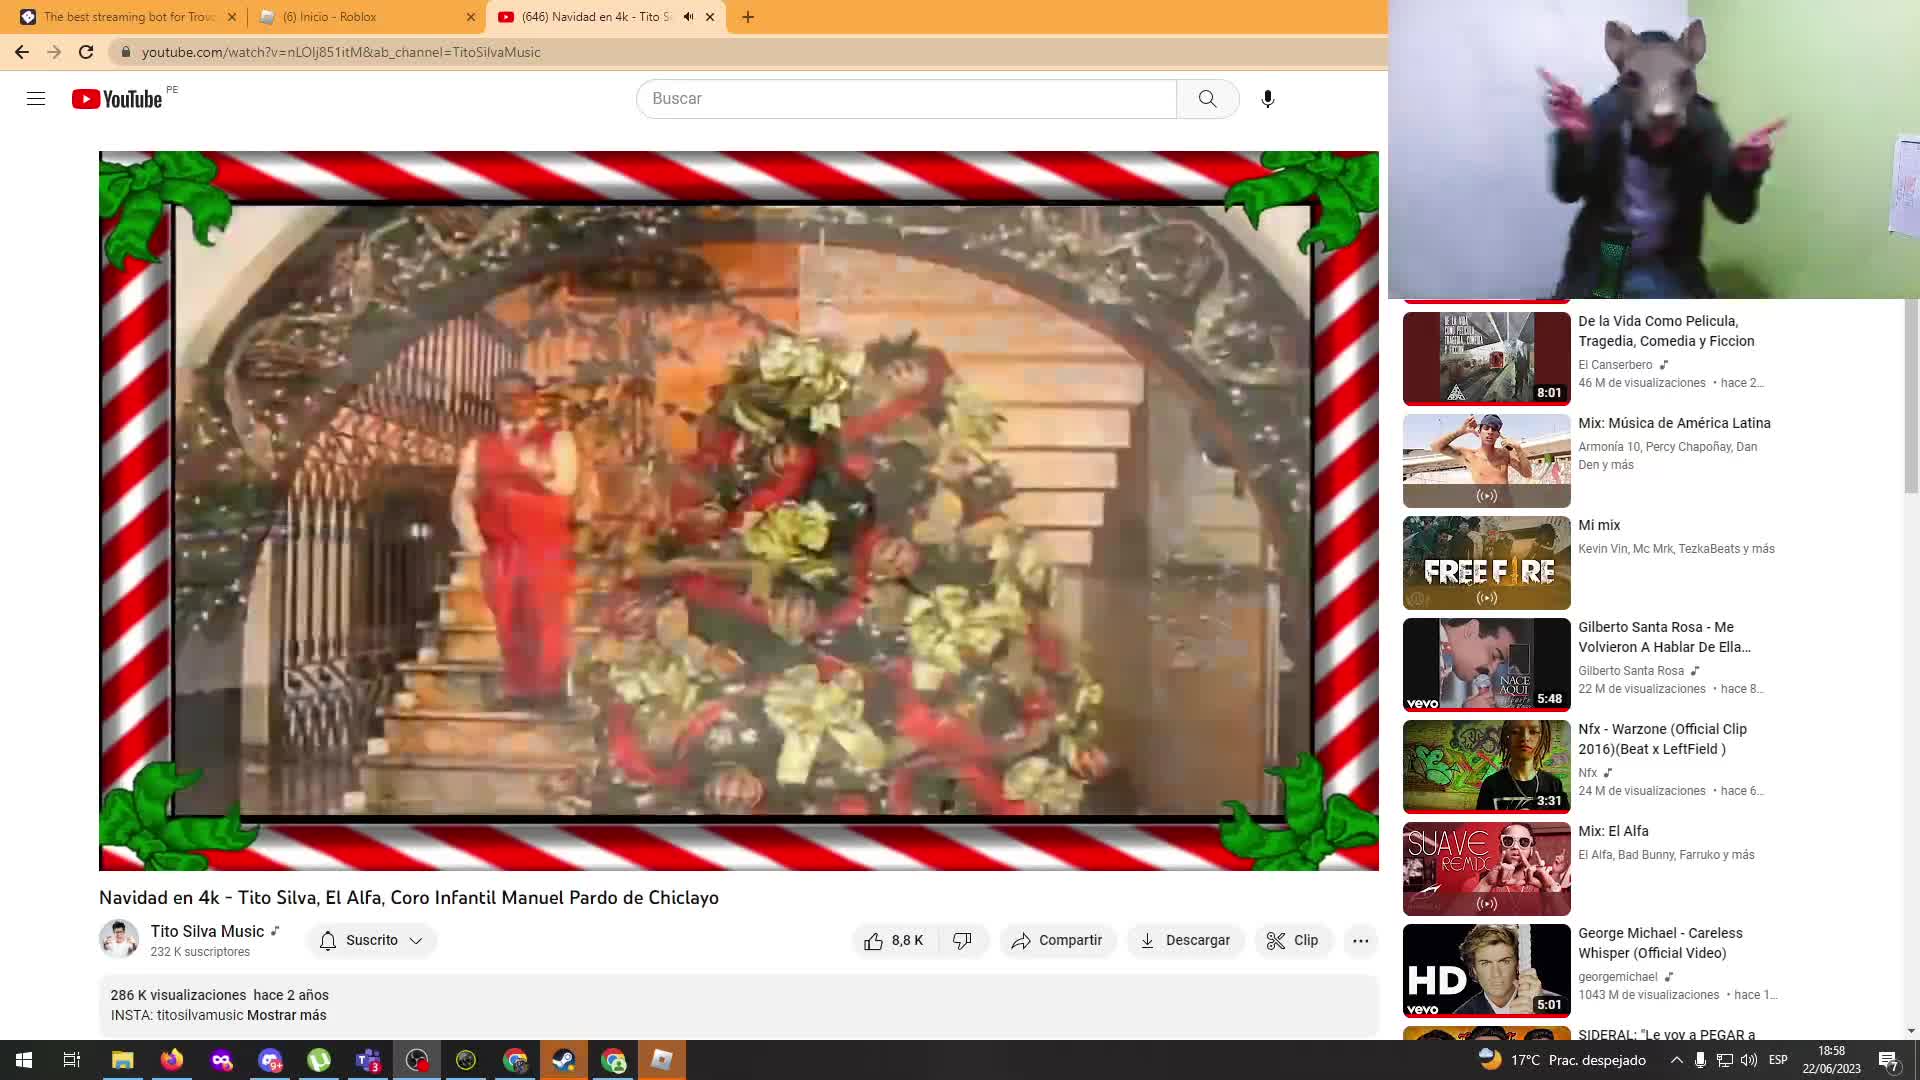This screenshot has width=1920, height=1080.
Task: Dislike the video with the thumbs-down icon
Action: (962, 941)
